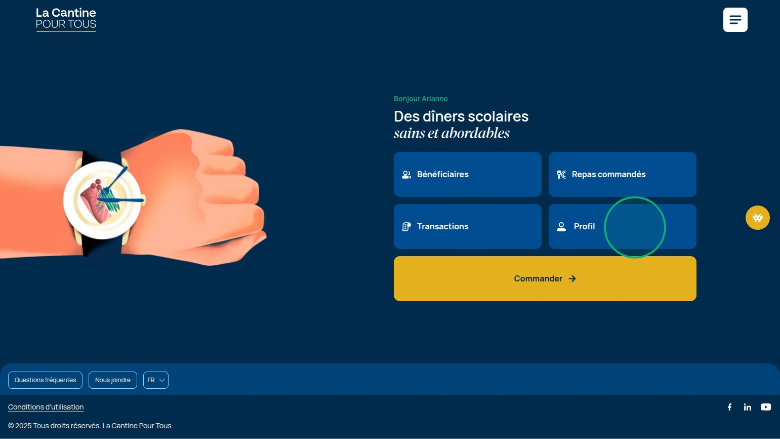Click the cutlery icon beside Repas commandés

coord(561,175)
